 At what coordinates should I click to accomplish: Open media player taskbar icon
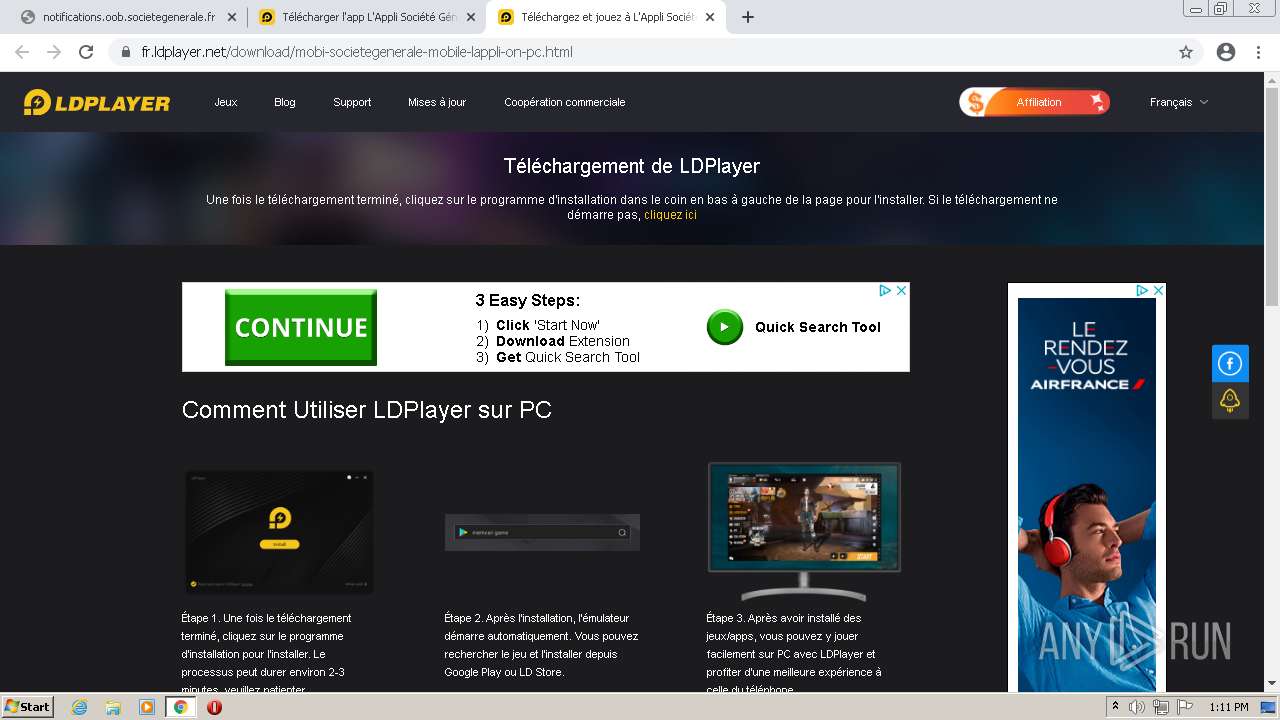tap(147, 707)
